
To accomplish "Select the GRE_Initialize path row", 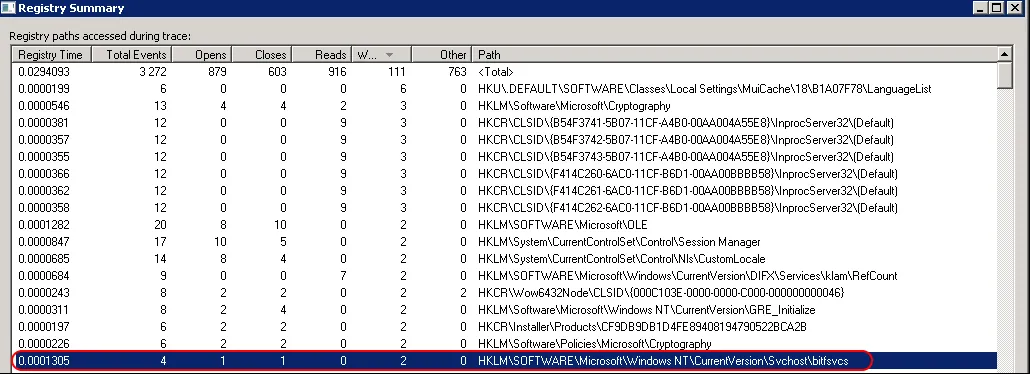I will pyautogui.click(x=504, y=310).
